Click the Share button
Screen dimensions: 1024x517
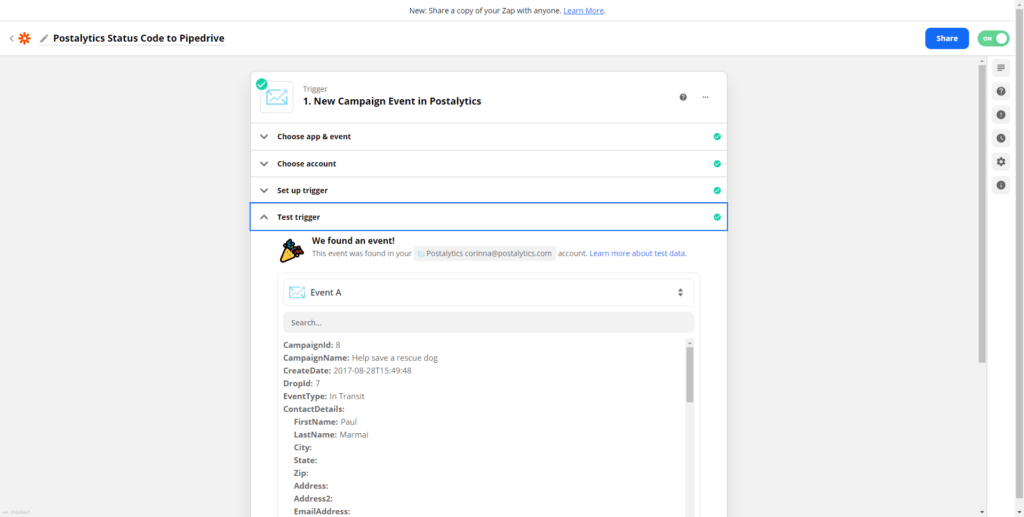coord(946,39)
